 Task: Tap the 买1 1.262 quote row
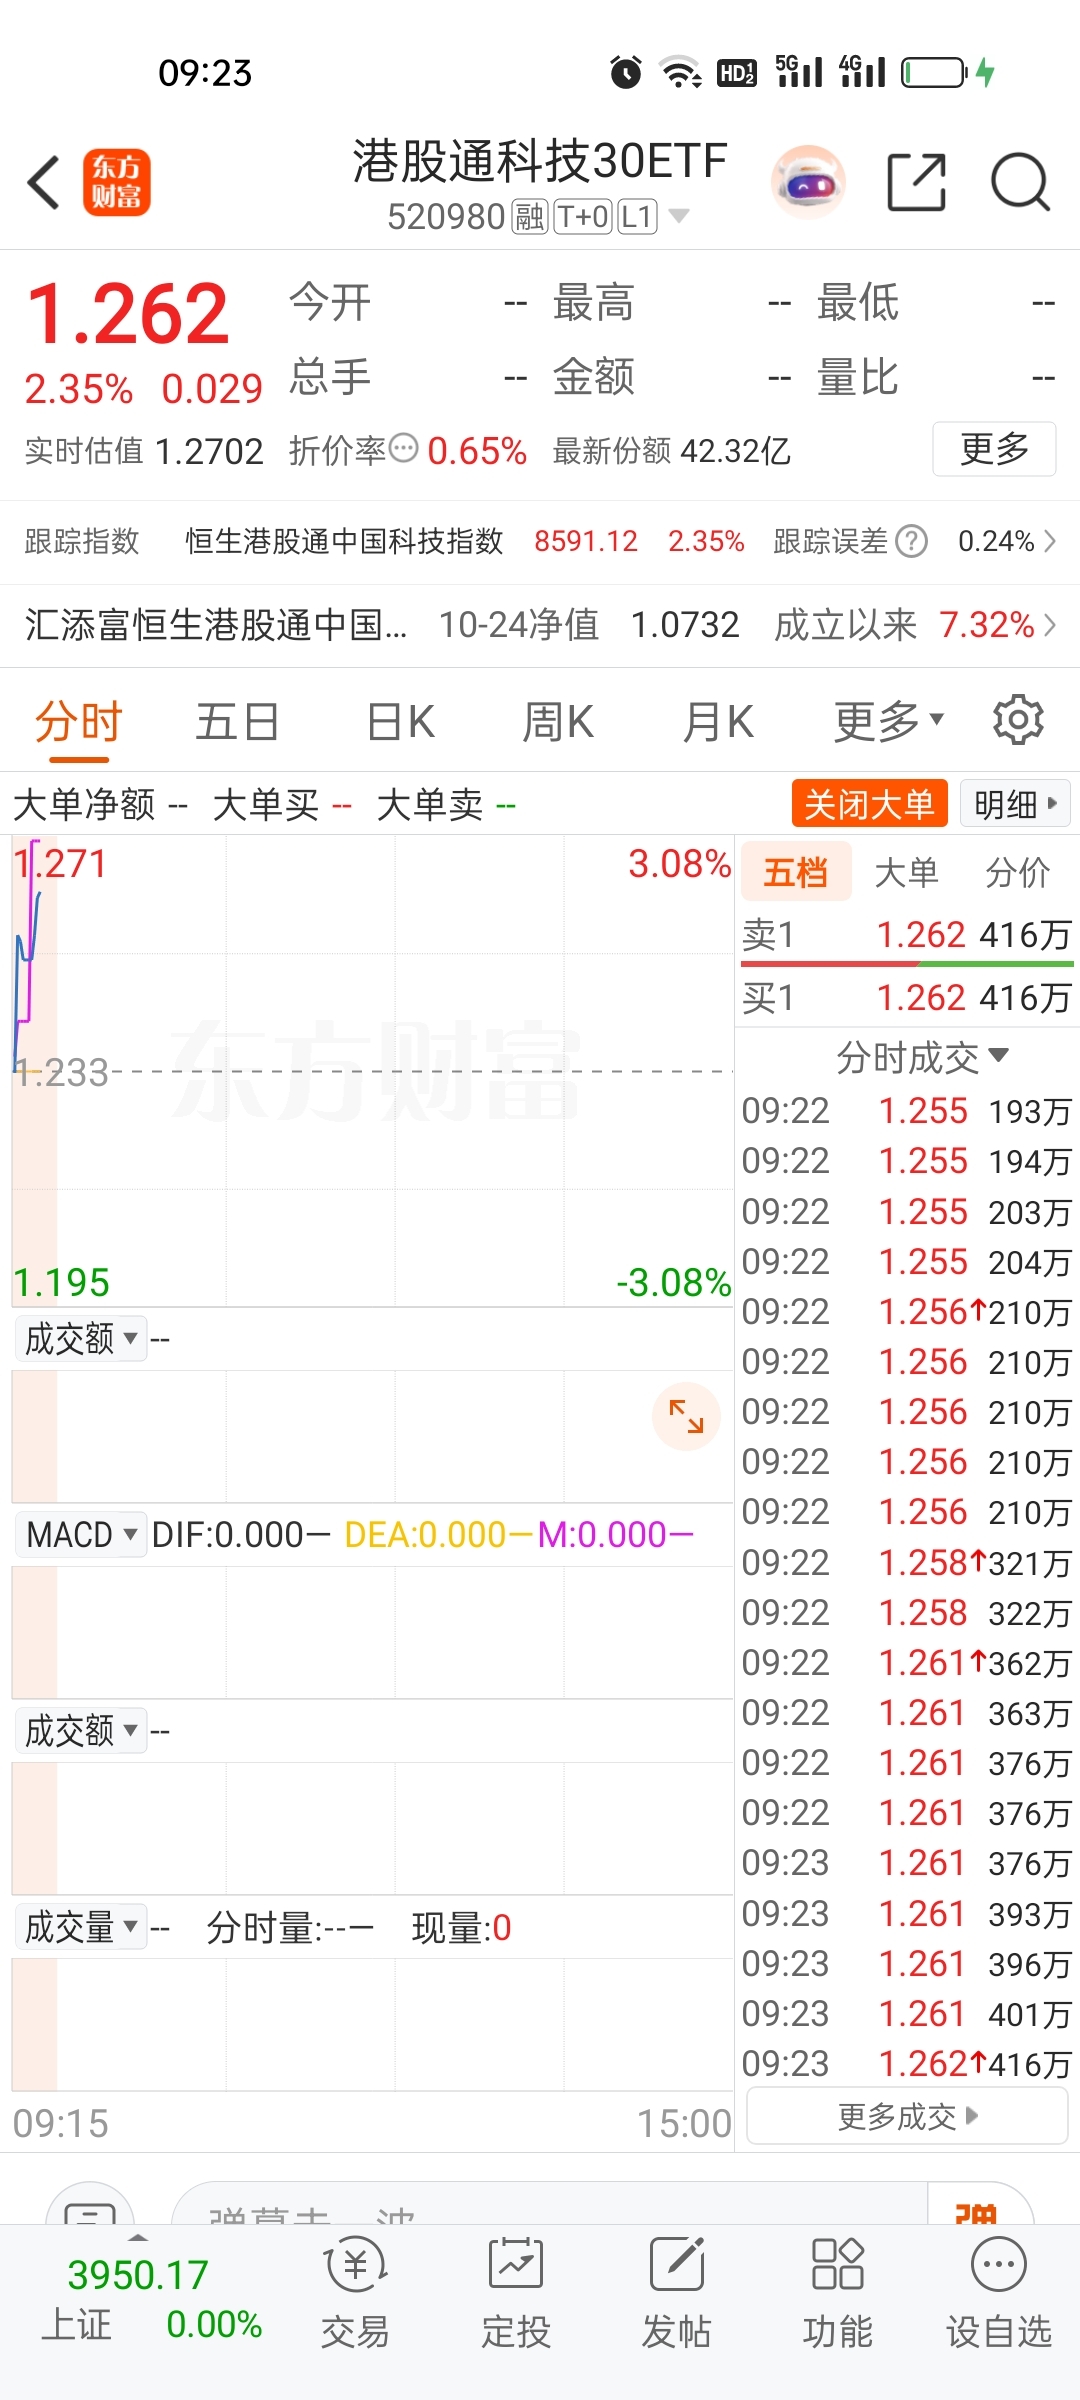tap(907, 998)
